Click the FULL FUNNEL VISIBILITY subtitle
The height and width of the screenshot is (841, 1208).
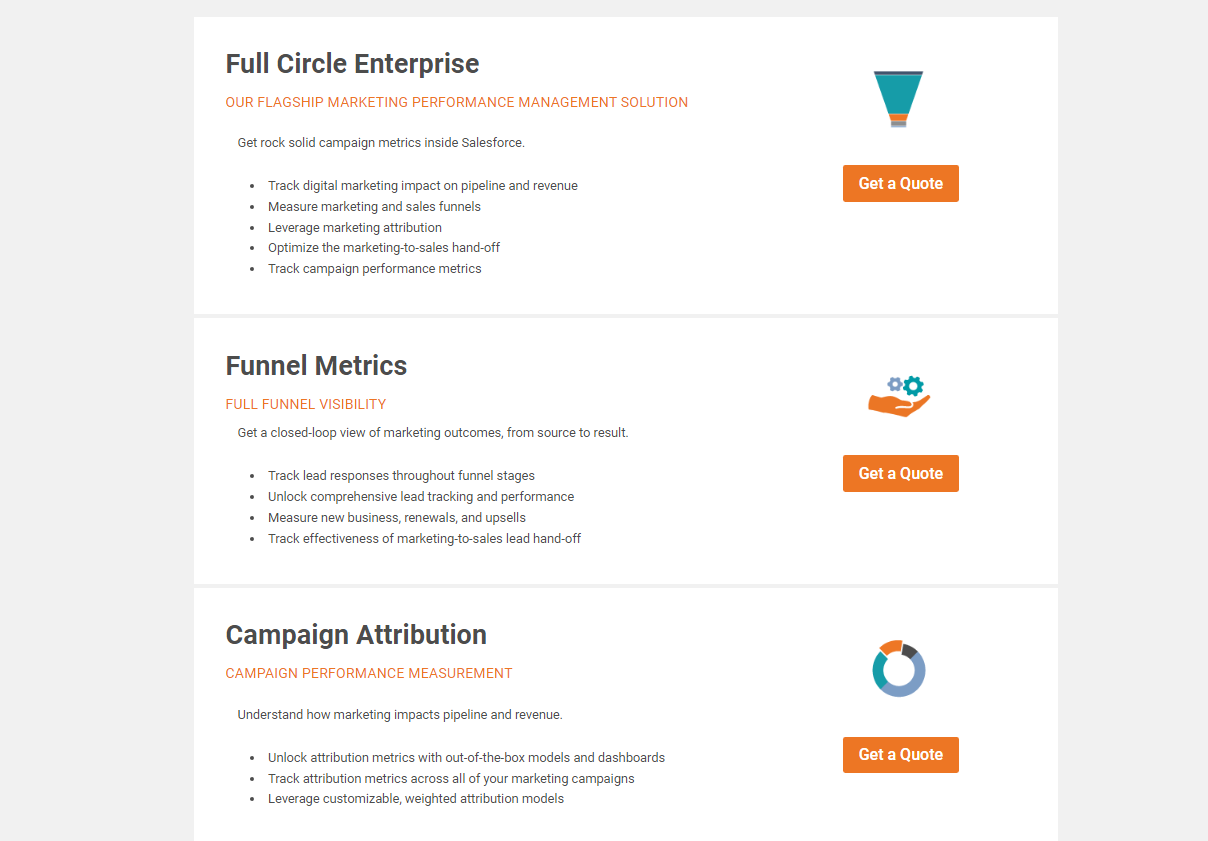[x=305, y=404]
